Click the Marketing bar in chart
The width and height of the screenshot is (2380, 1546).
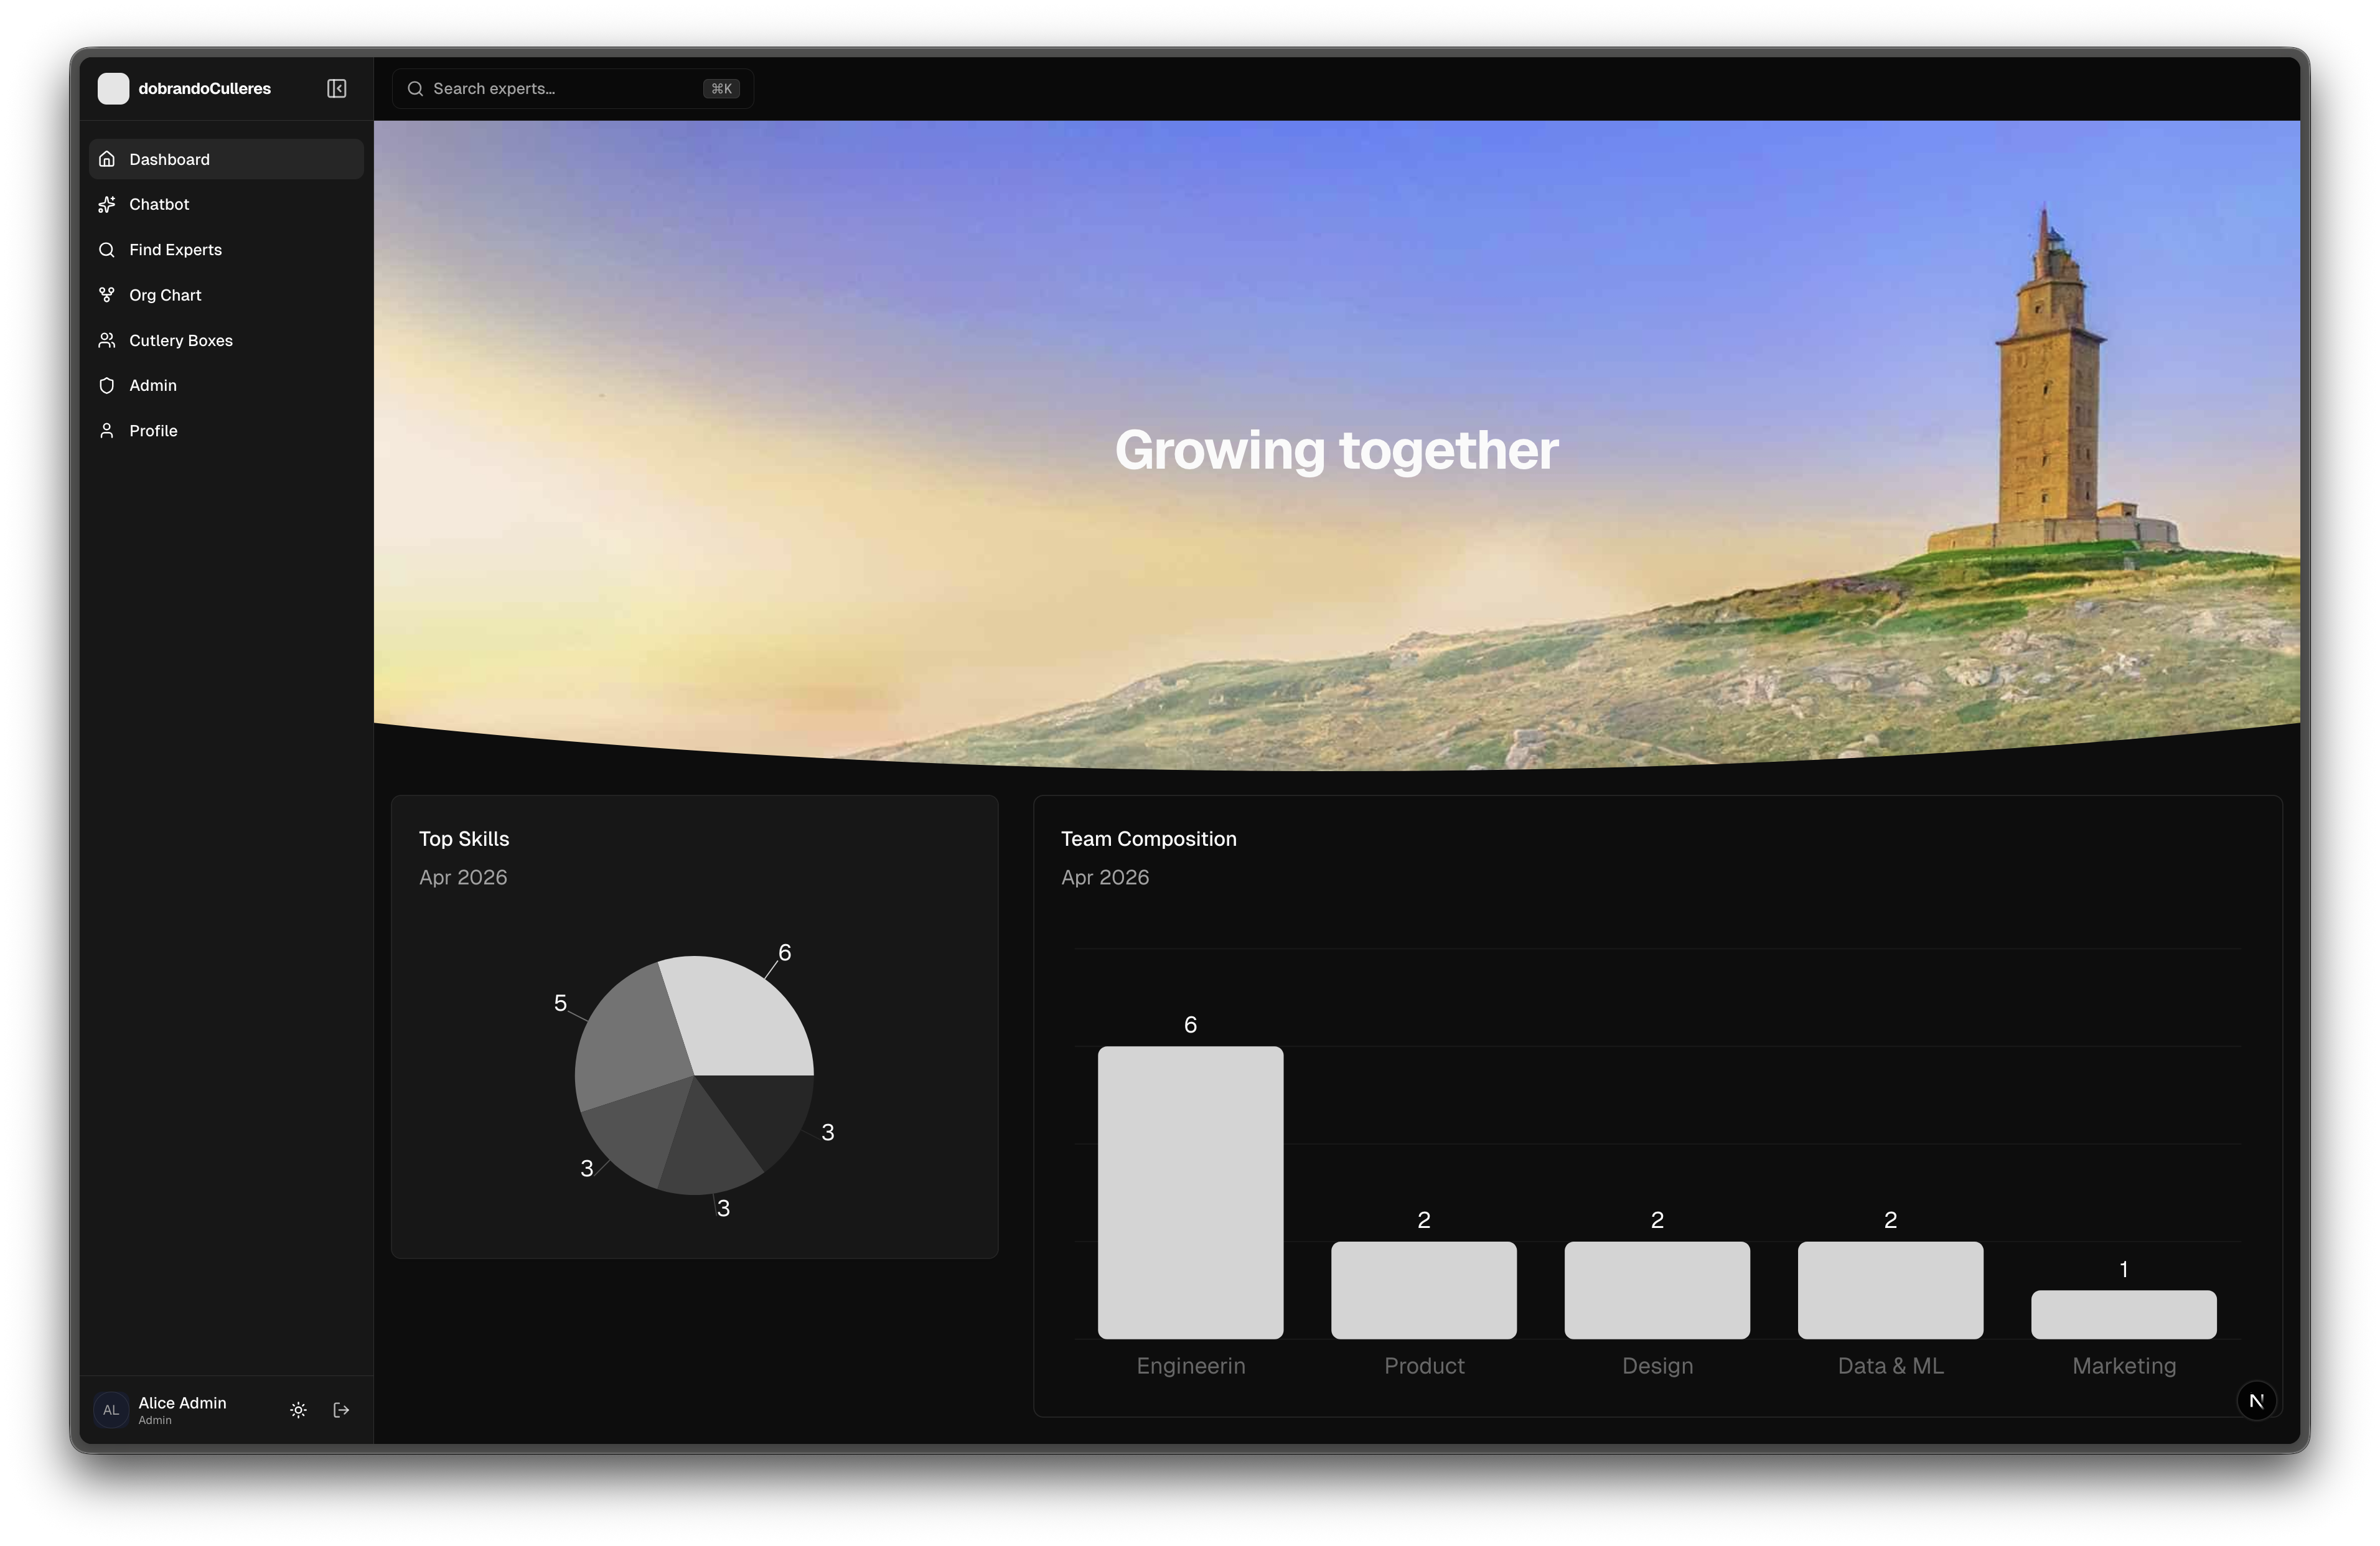click(2123, 1314)
